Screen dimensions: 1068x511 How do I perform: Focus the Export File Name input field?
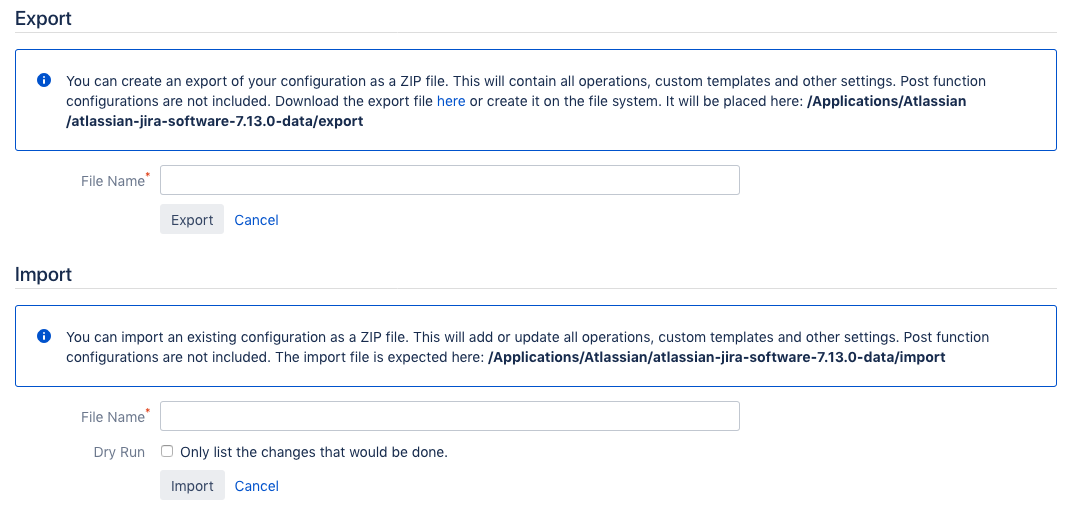[450, 180]
